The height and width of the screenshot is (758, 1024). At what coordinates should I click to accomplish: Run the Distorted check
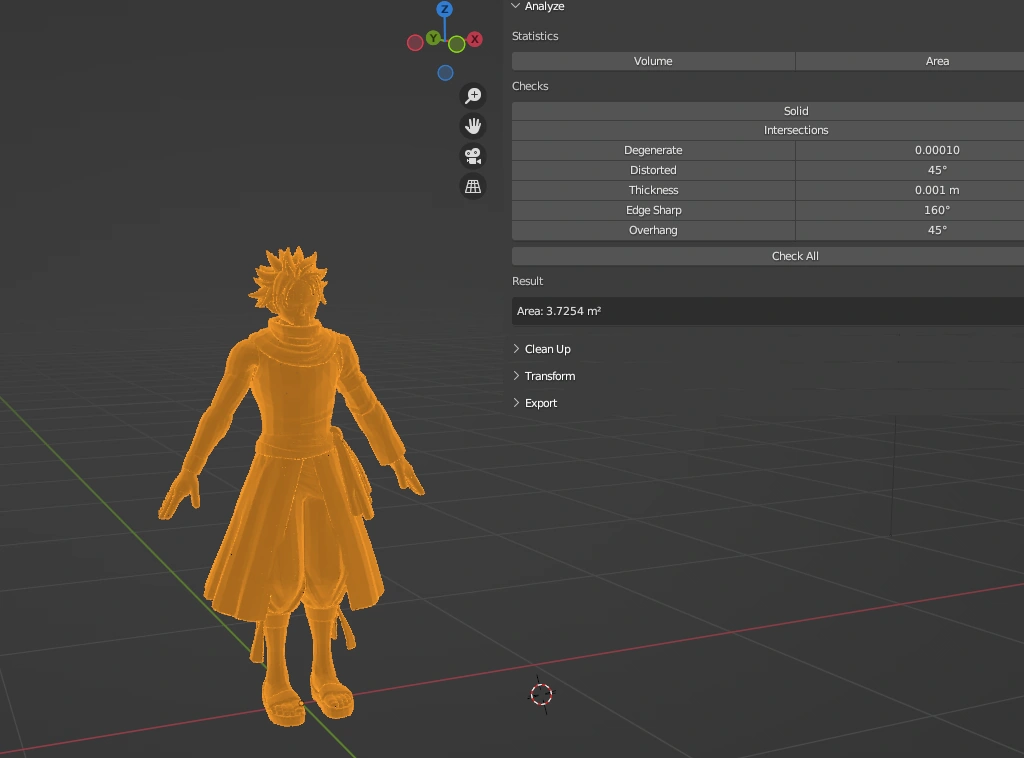[x=653, y=170]
